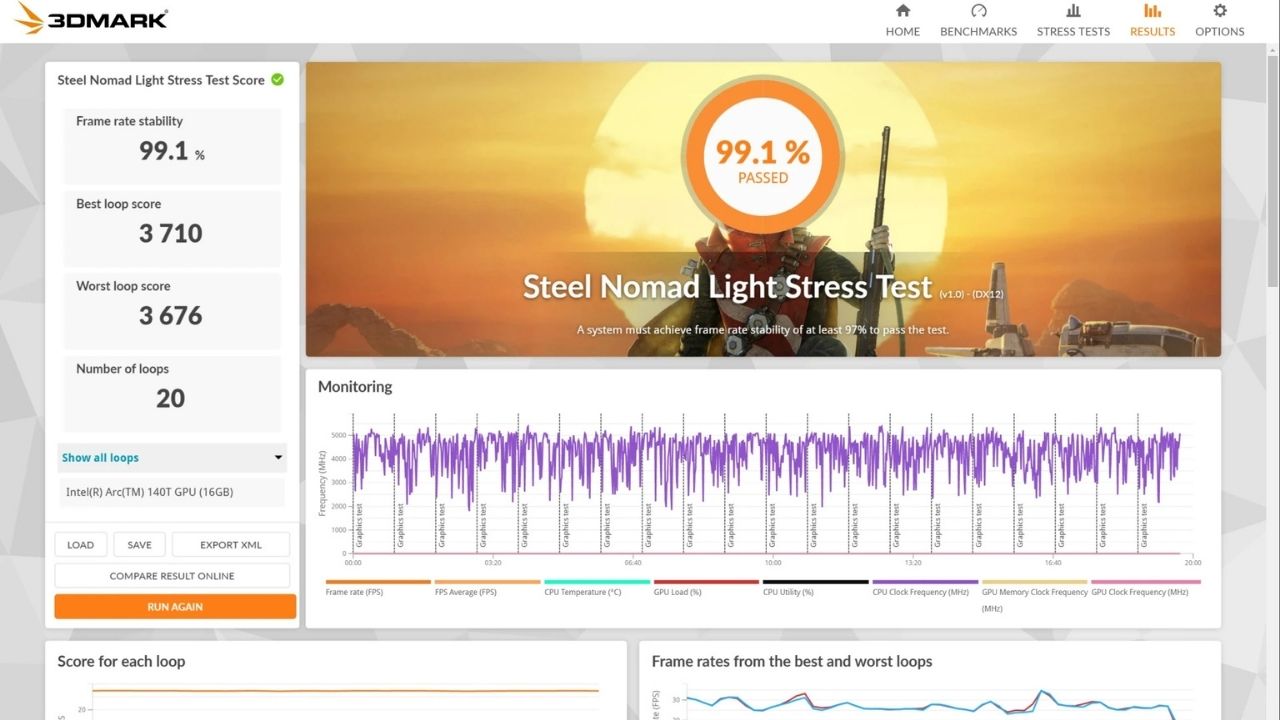Toggle GPU Clock Frequency legend swatch
Screen dimensions: 1280x720
pyautogui.click(x=1145, y=582)
